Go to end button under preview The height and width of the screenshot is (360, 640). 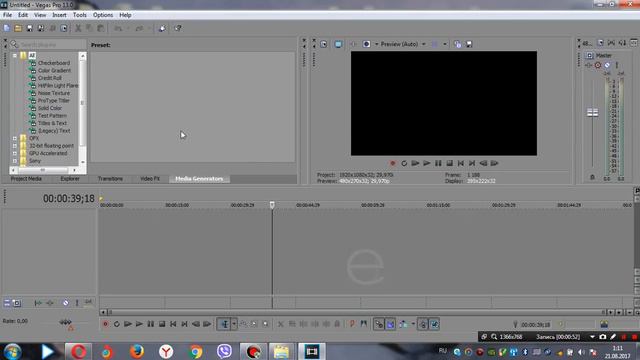coord(472,163)
